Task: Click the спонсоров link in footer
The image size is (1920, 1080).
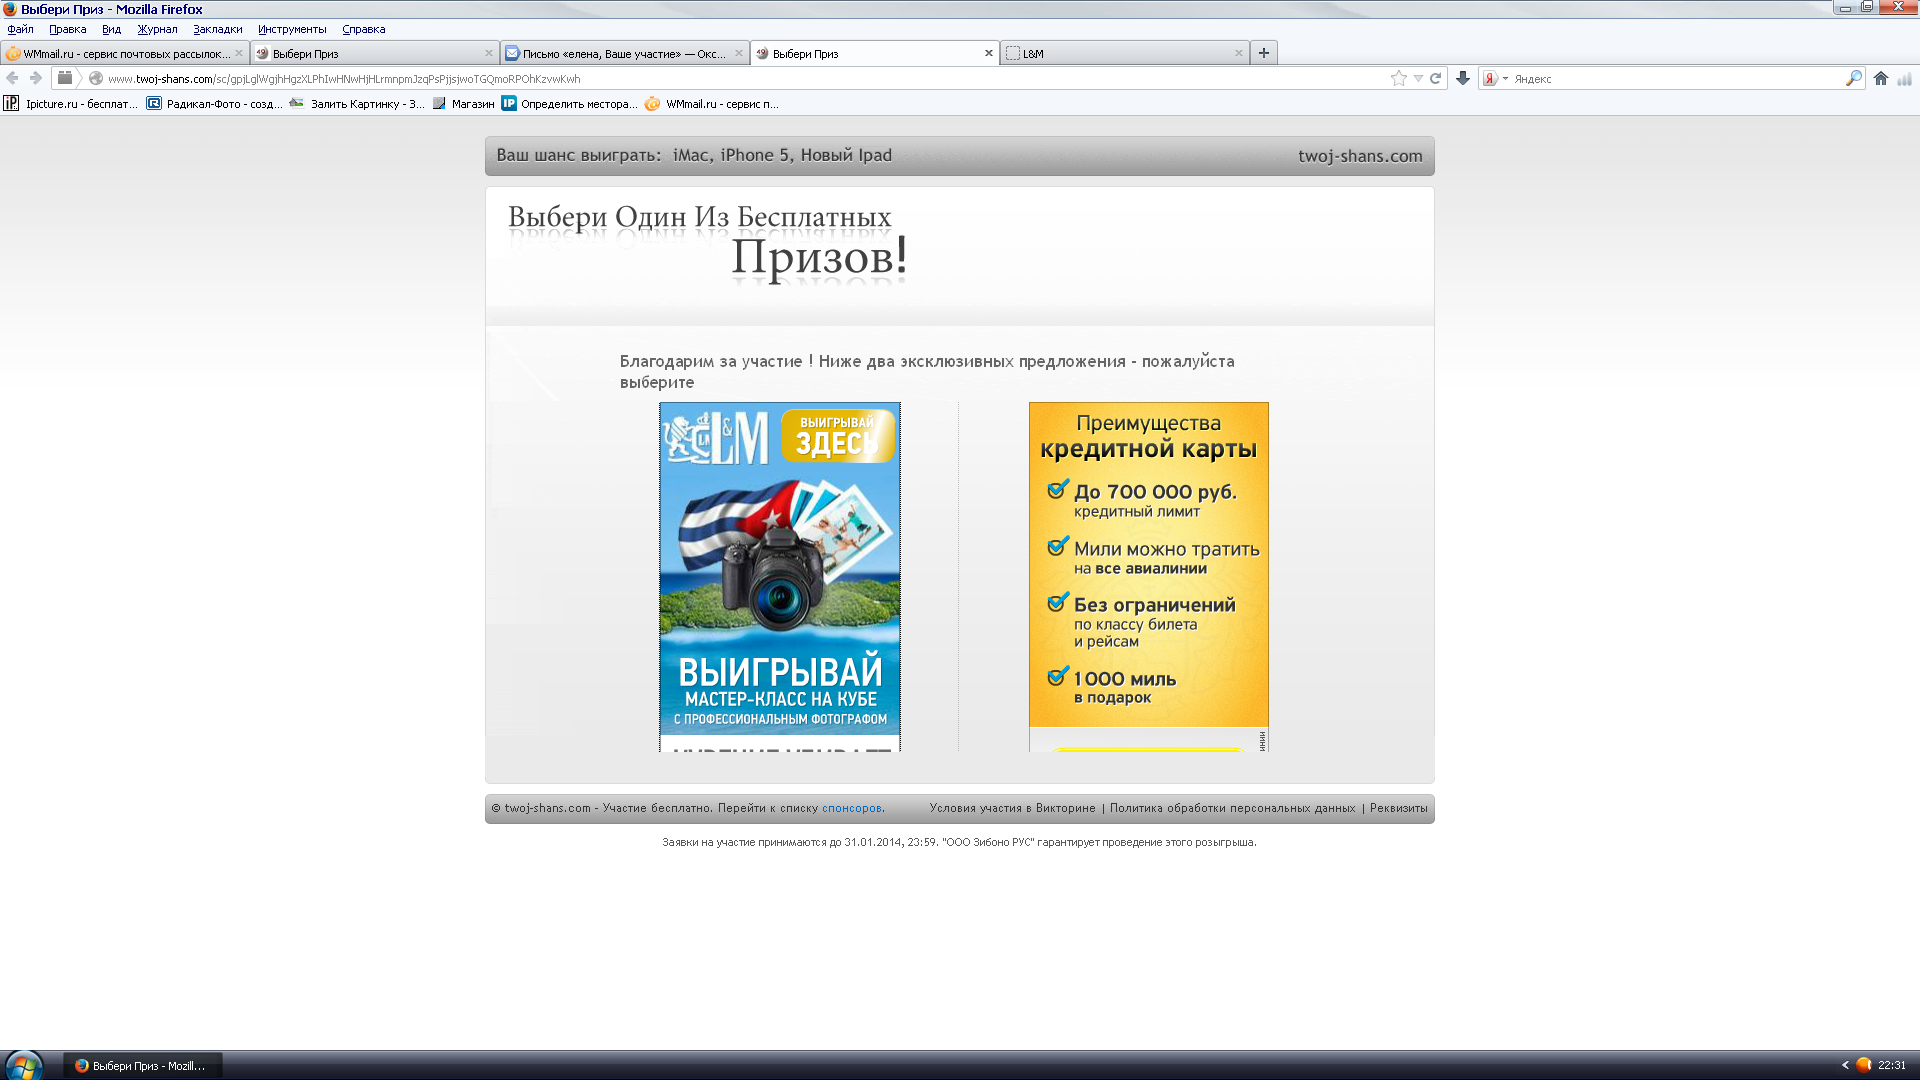Action: [x=852, y=808]
